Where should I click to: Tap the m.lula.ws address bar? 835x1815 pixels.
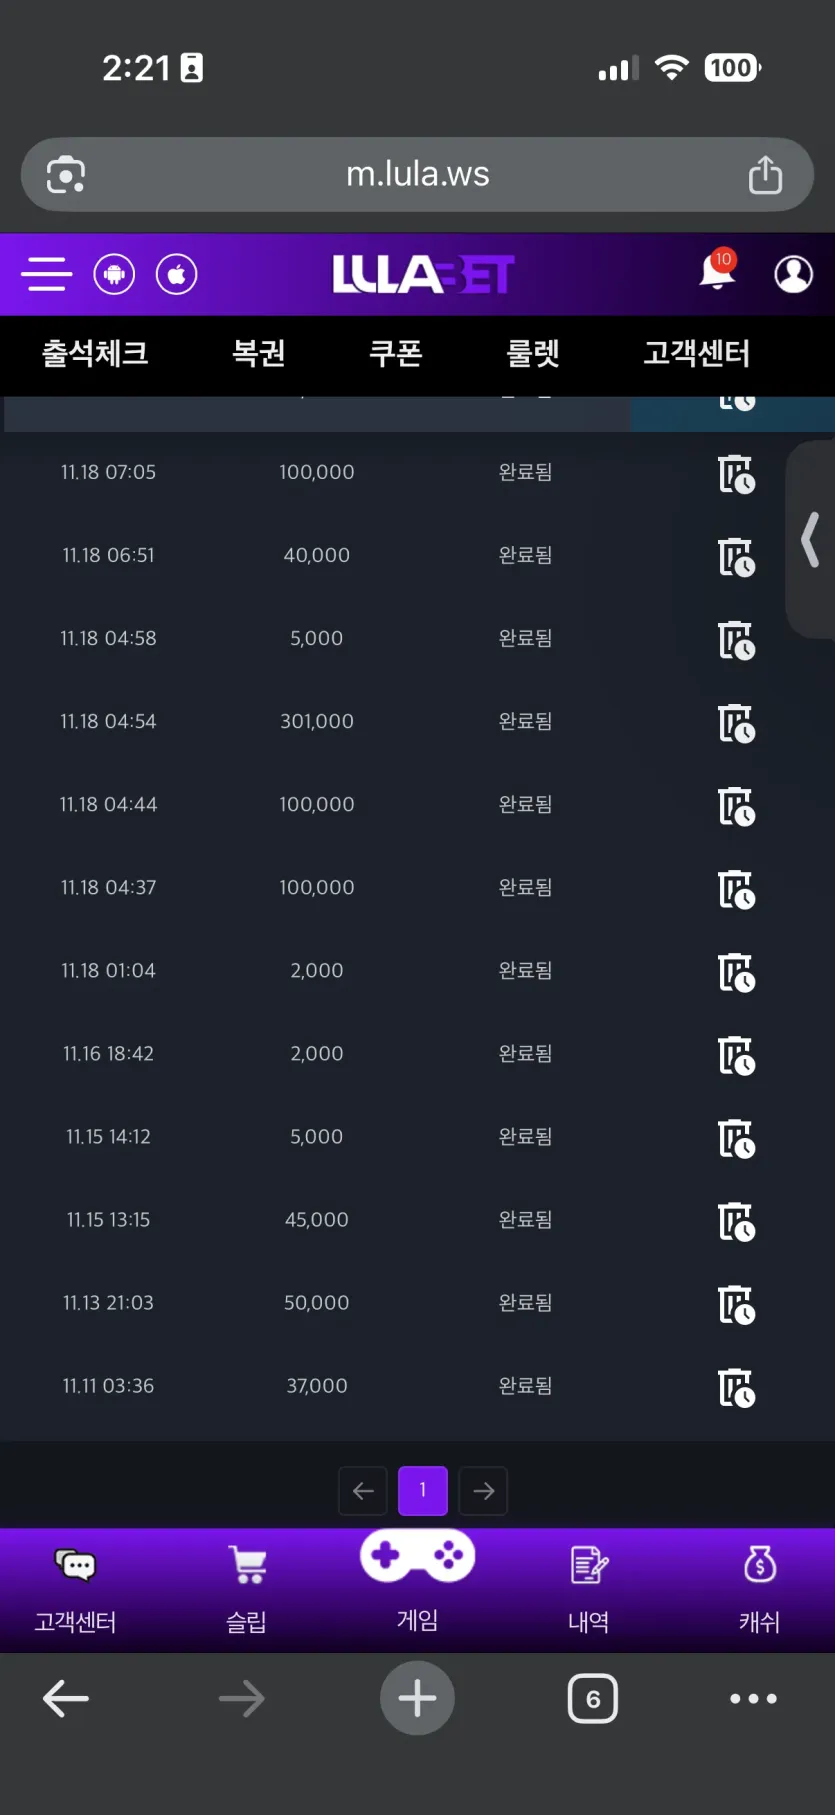coord(417,174)
